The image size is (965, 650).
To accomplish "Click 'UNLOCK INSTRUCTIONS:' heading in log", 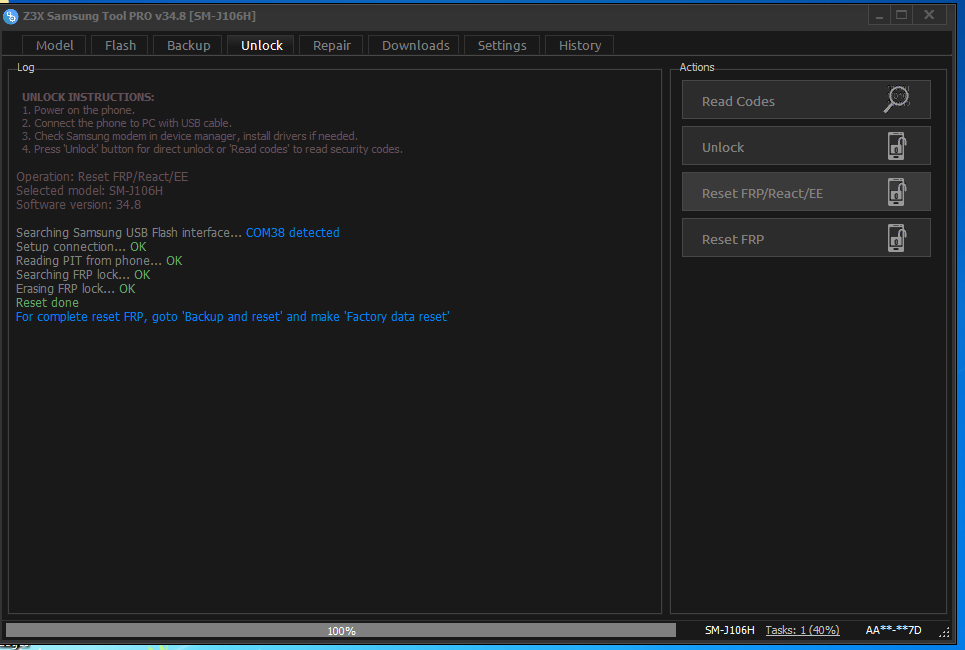I will click(x=88, y=97).
